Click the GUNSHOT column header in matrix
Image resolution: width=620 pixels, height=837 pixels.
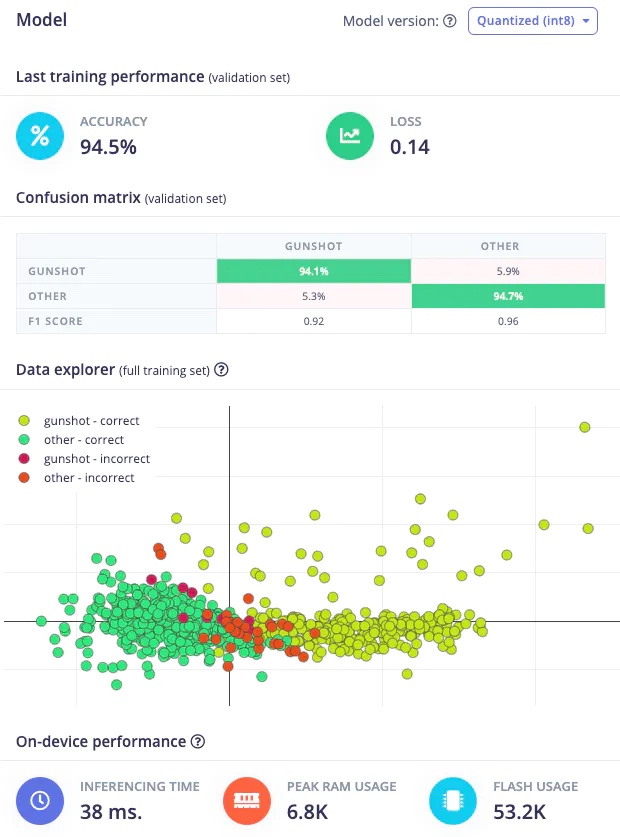(x=313, y=246)
